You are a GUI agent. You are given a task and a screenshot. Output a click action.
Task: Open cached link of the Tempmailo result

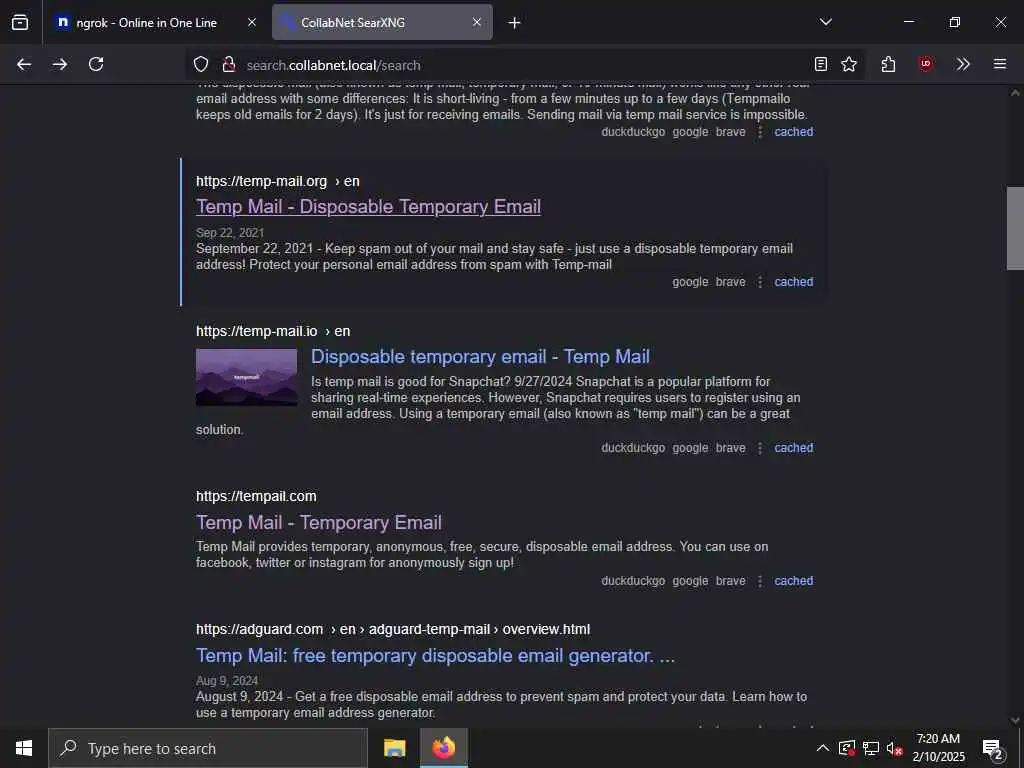point(793,131)
